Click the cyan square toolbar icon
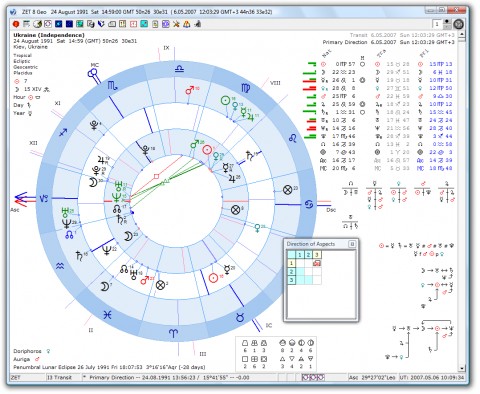This screenshot has height=394, width=480. (144, 24)
